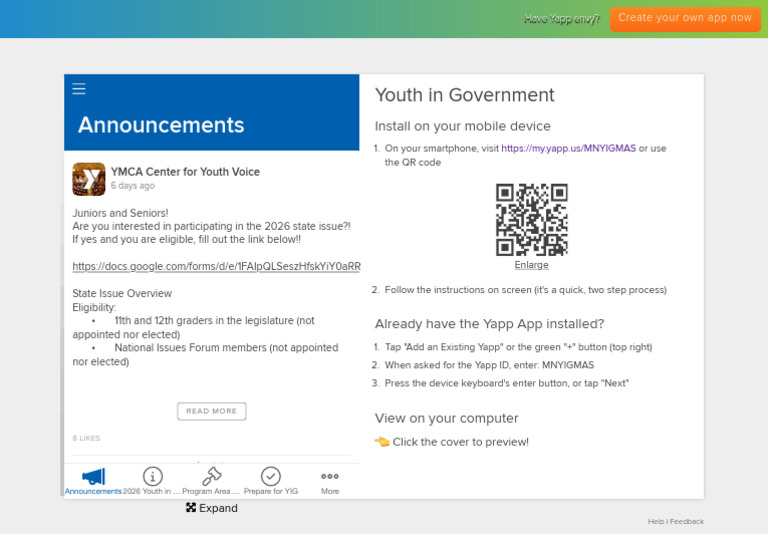Select the Announcements megaphone tab icon
This screenshot has height=534, width=768.
pos(93,476)
